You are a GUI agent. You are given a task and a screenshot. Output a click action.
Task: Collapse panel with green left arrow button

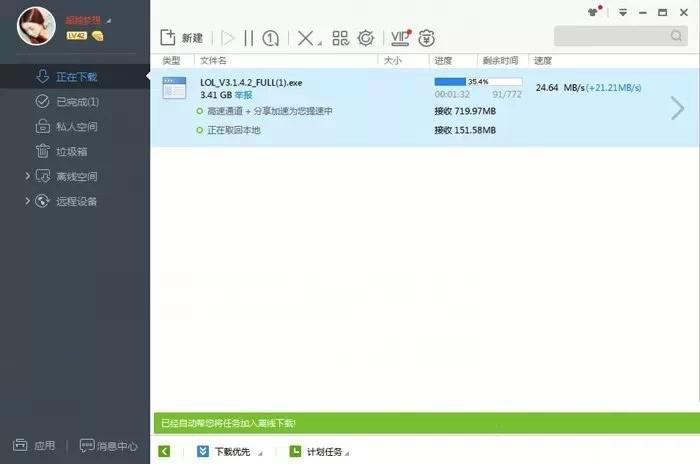(x=164, y=451)
